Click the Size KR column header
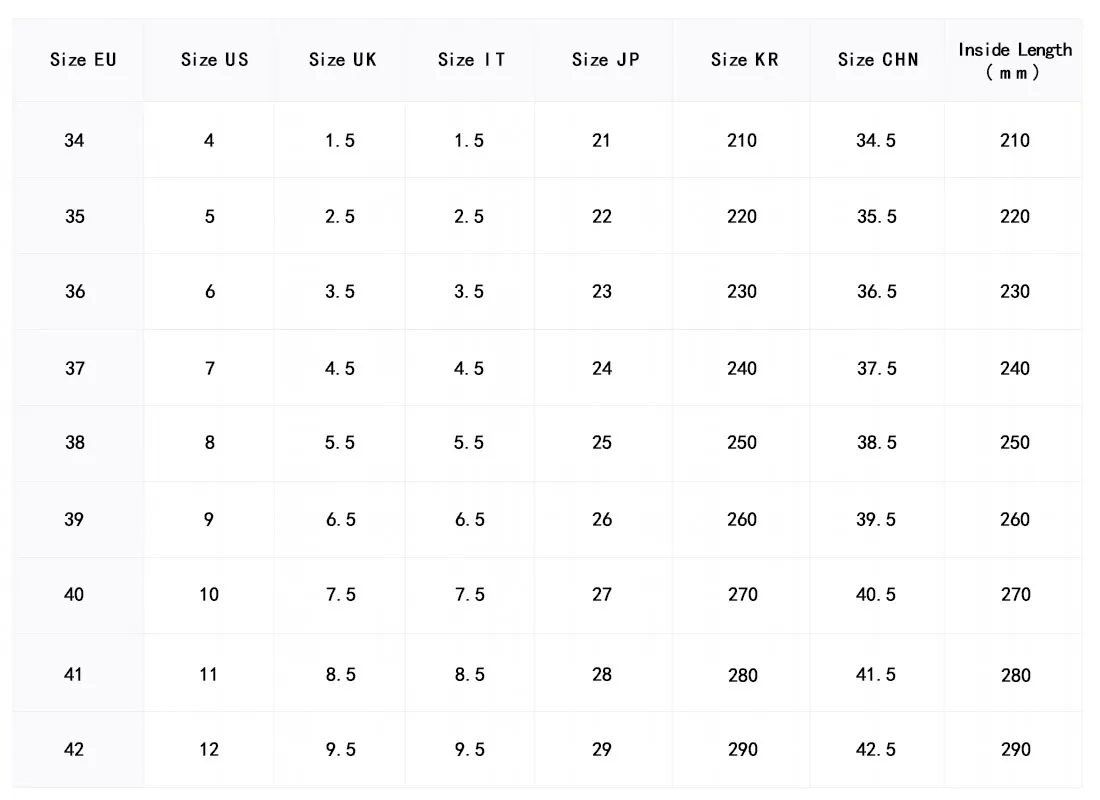The height and width of the screenshot is (800, 1100). (x=744, y=60)
